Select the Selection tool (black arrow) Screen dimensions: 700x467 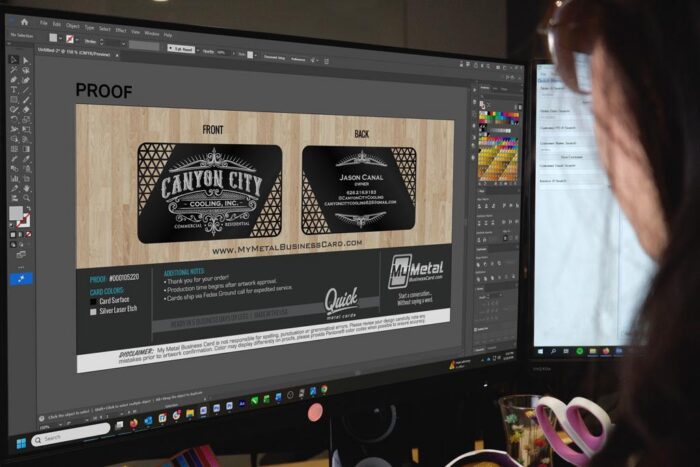[14, 59]
